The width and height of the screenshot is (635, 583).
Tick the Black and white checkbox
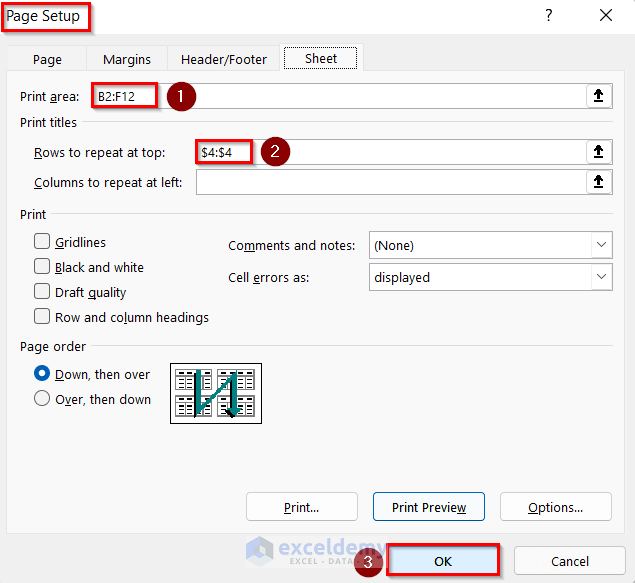click(x=42, y=266)
